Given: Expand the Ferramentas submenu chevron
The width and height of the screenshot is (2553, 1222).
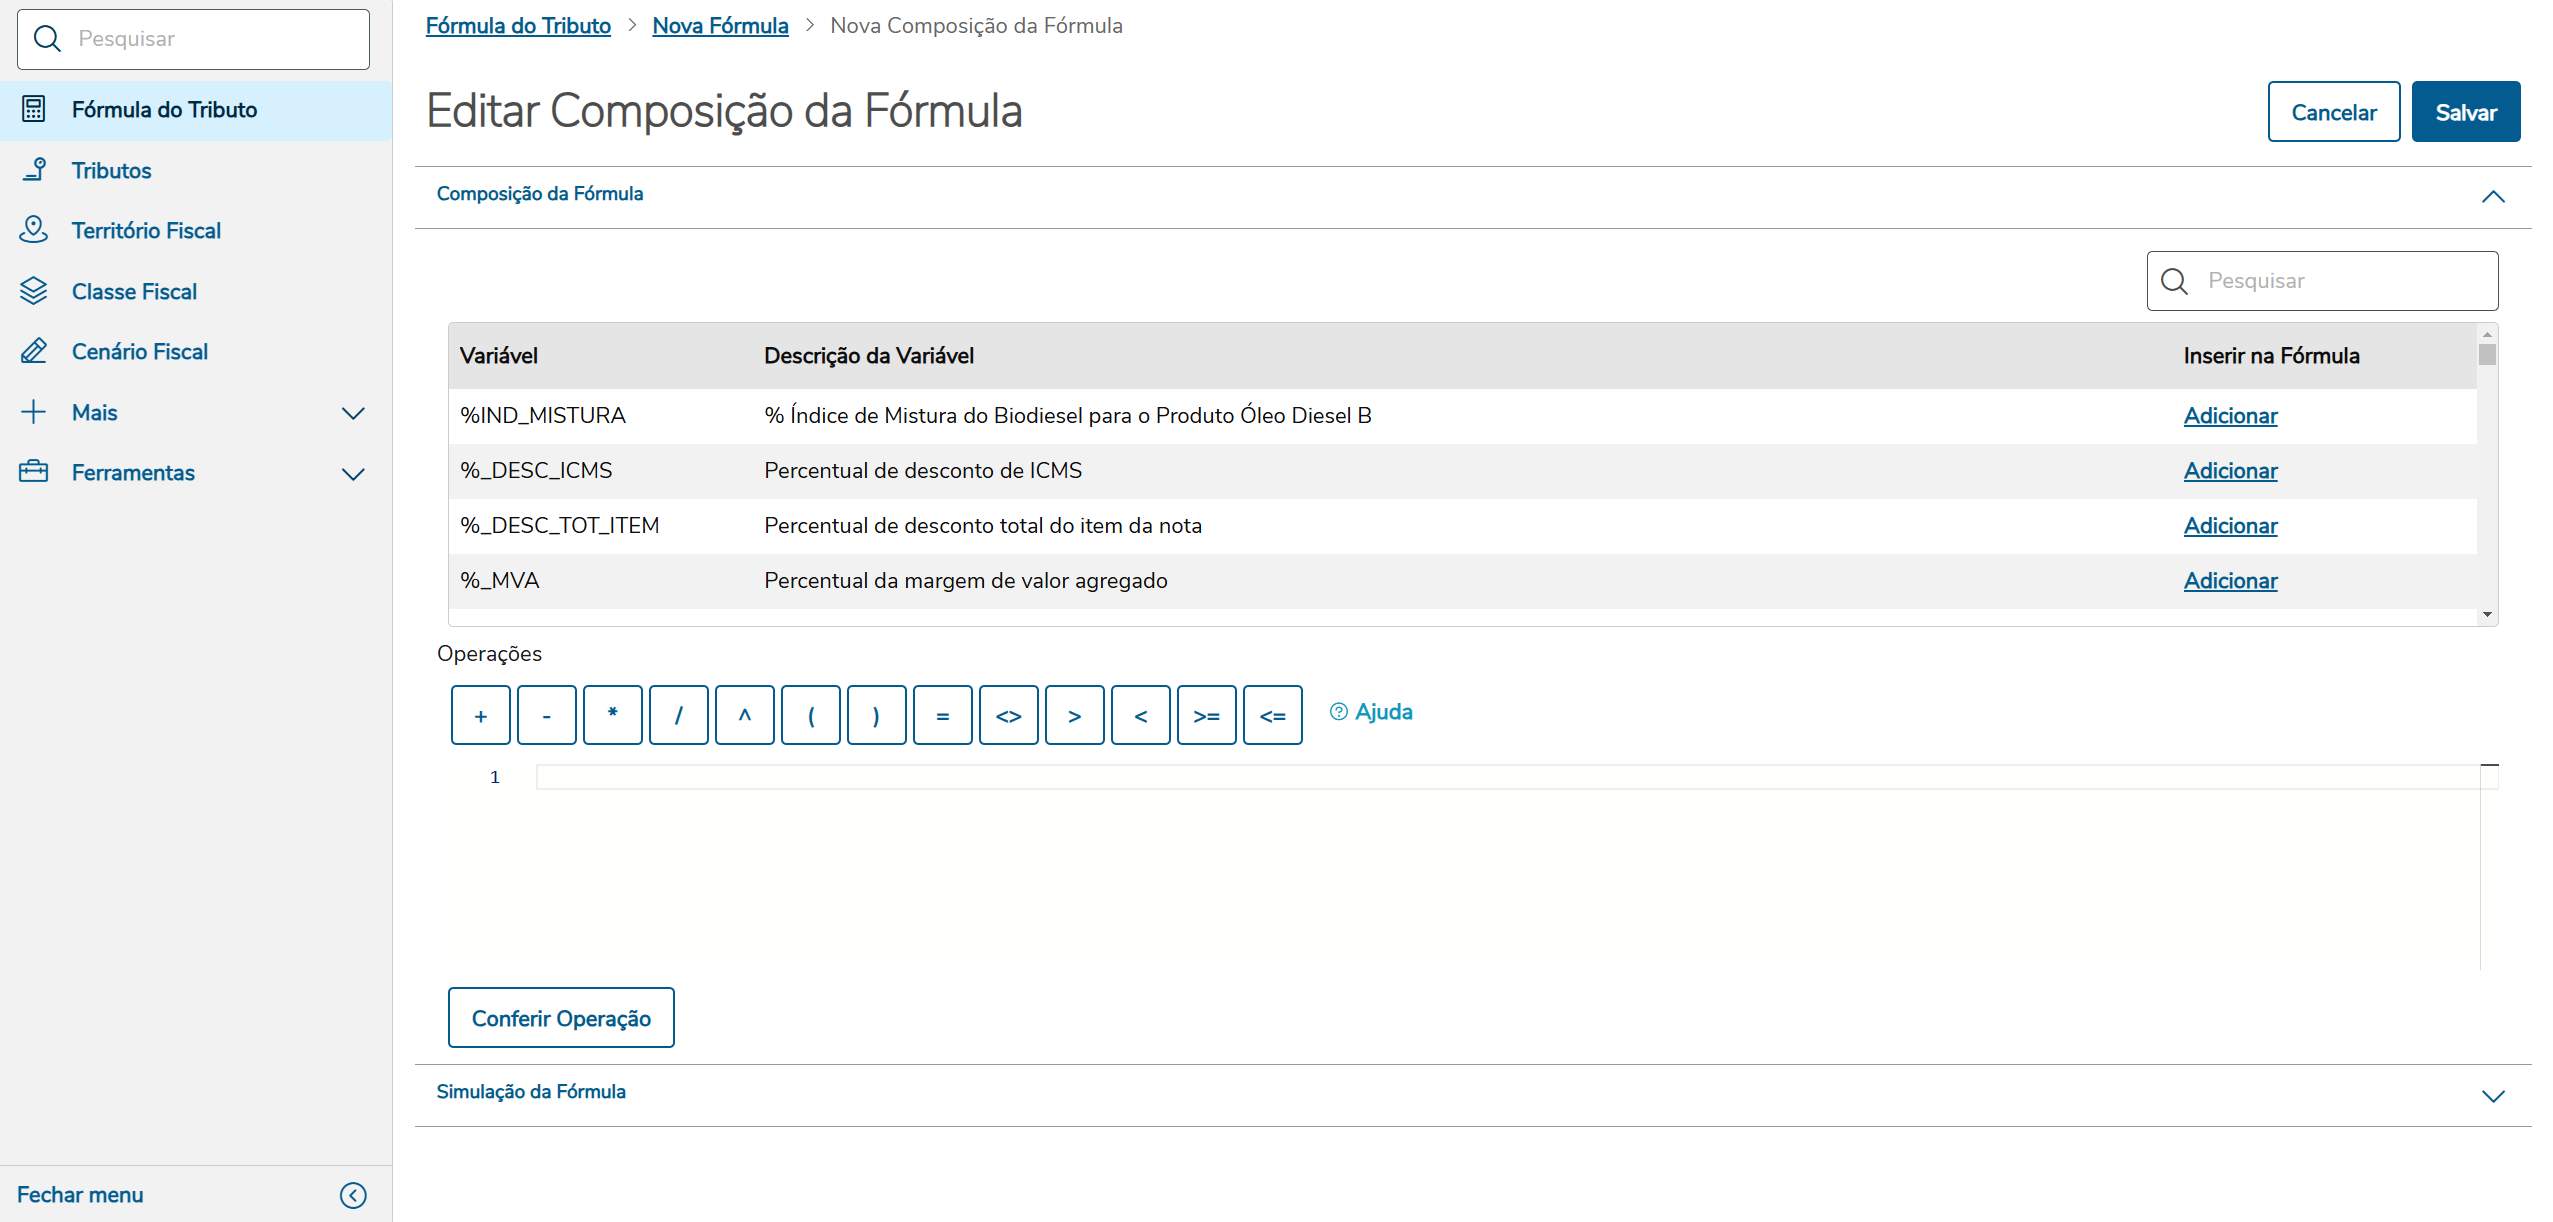Looking at the screenshot, I should coord(353,473).
